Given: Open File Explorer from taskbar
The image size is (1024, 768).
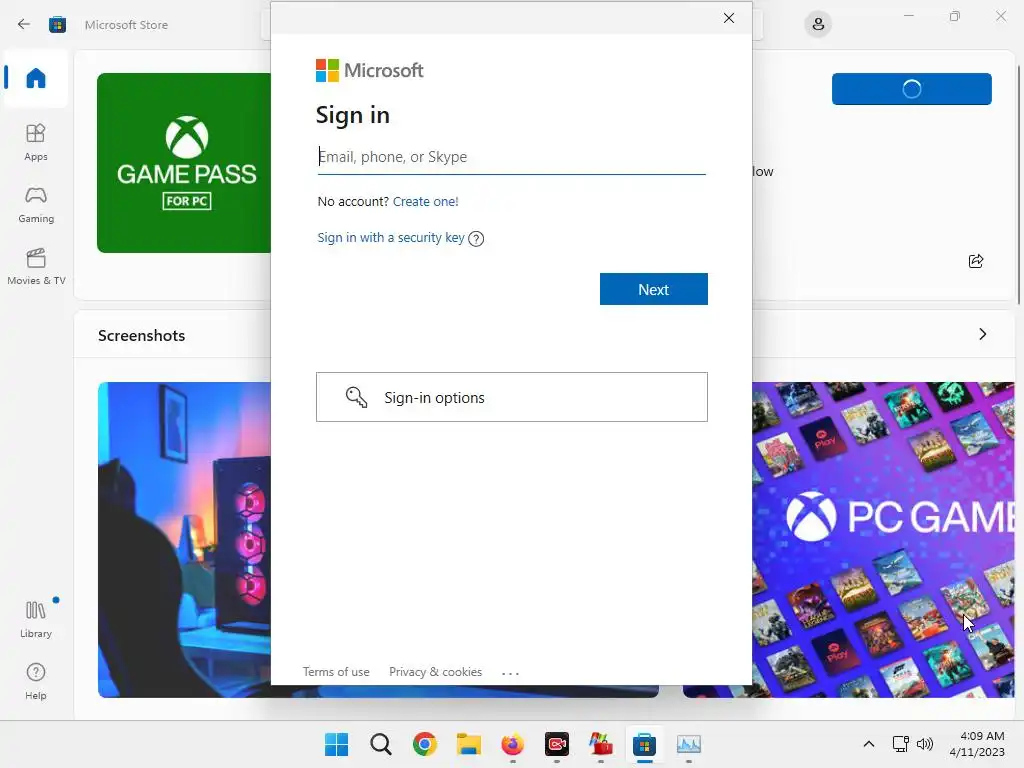Looking at the screenshot, I should (x=468, y=744).
